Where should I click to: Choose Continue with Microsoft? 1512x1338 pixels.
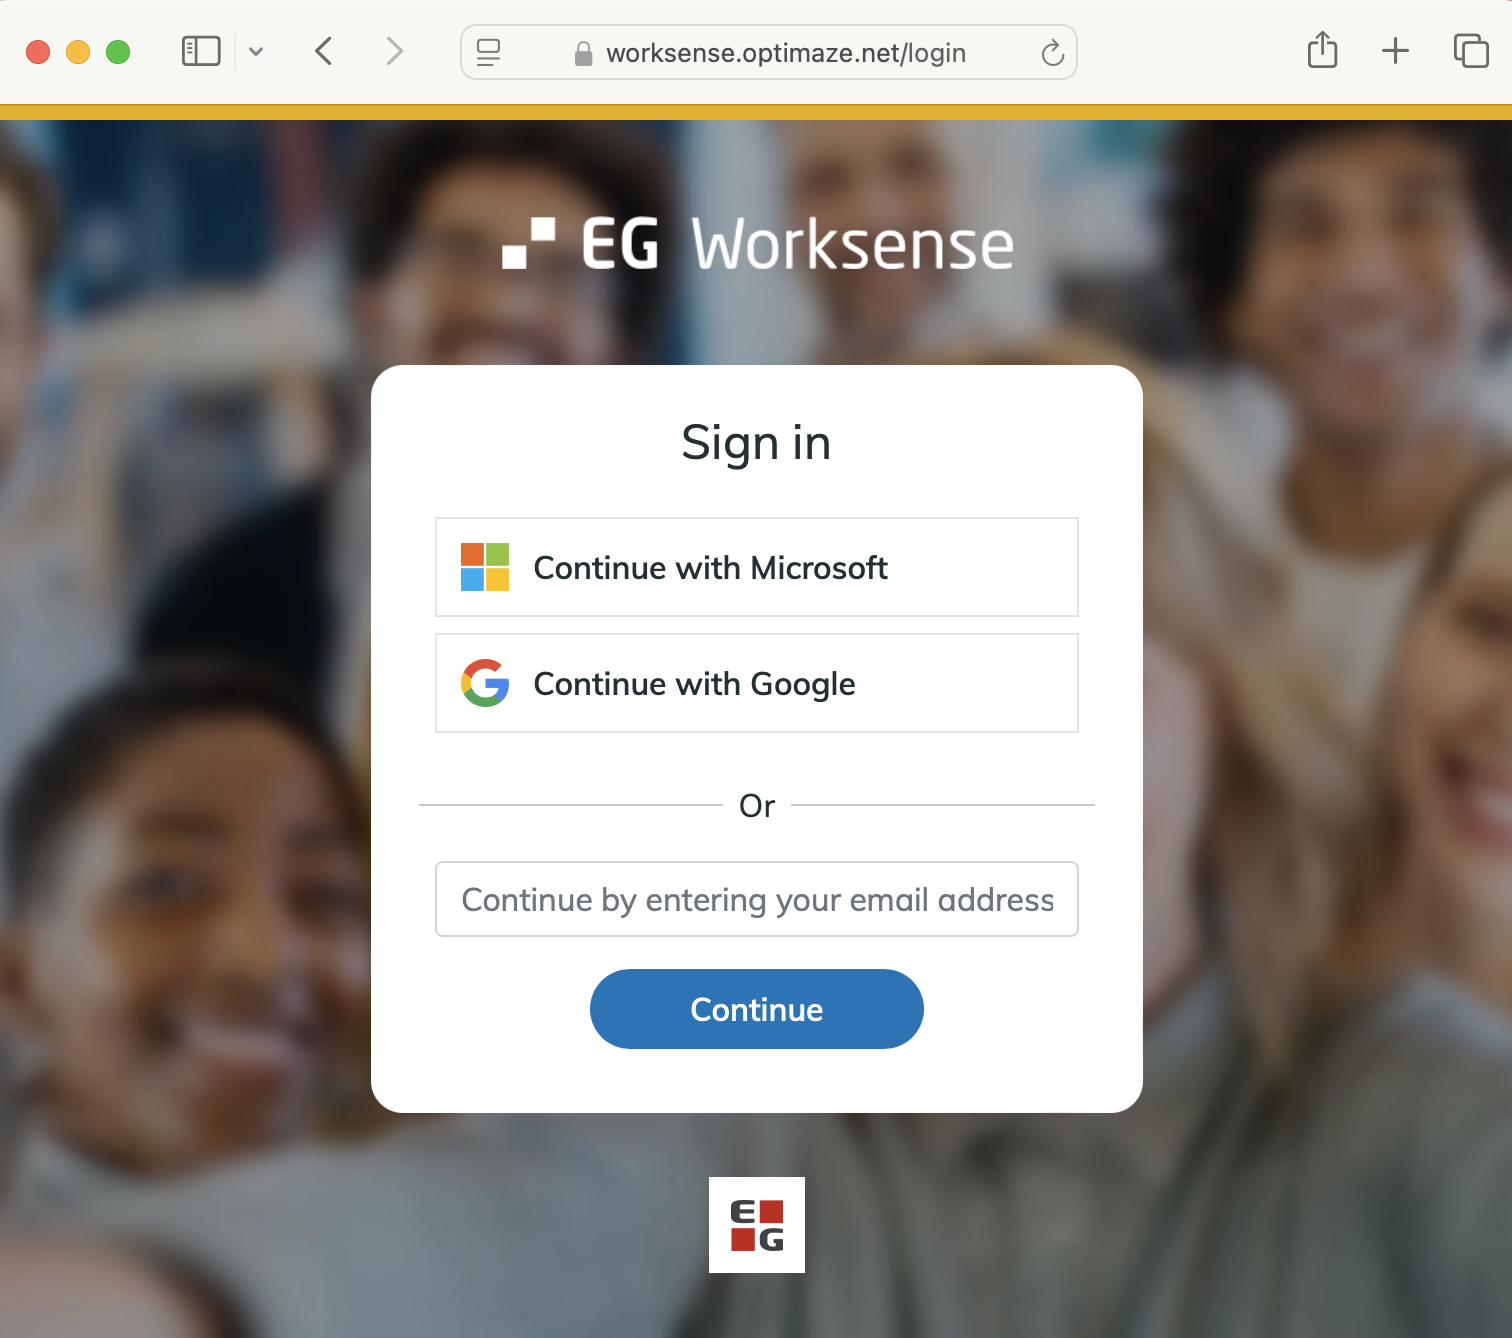click(757, 567)
